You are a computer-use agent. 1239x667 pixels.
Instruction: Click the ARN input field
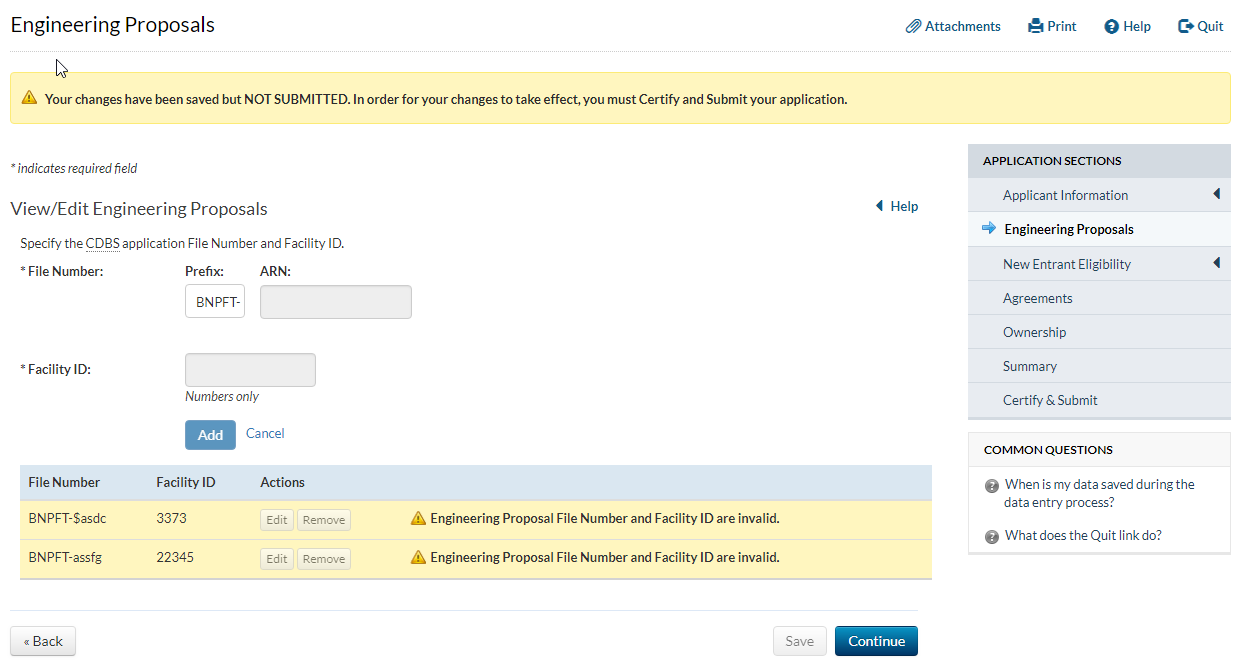(x=336, y=302)
